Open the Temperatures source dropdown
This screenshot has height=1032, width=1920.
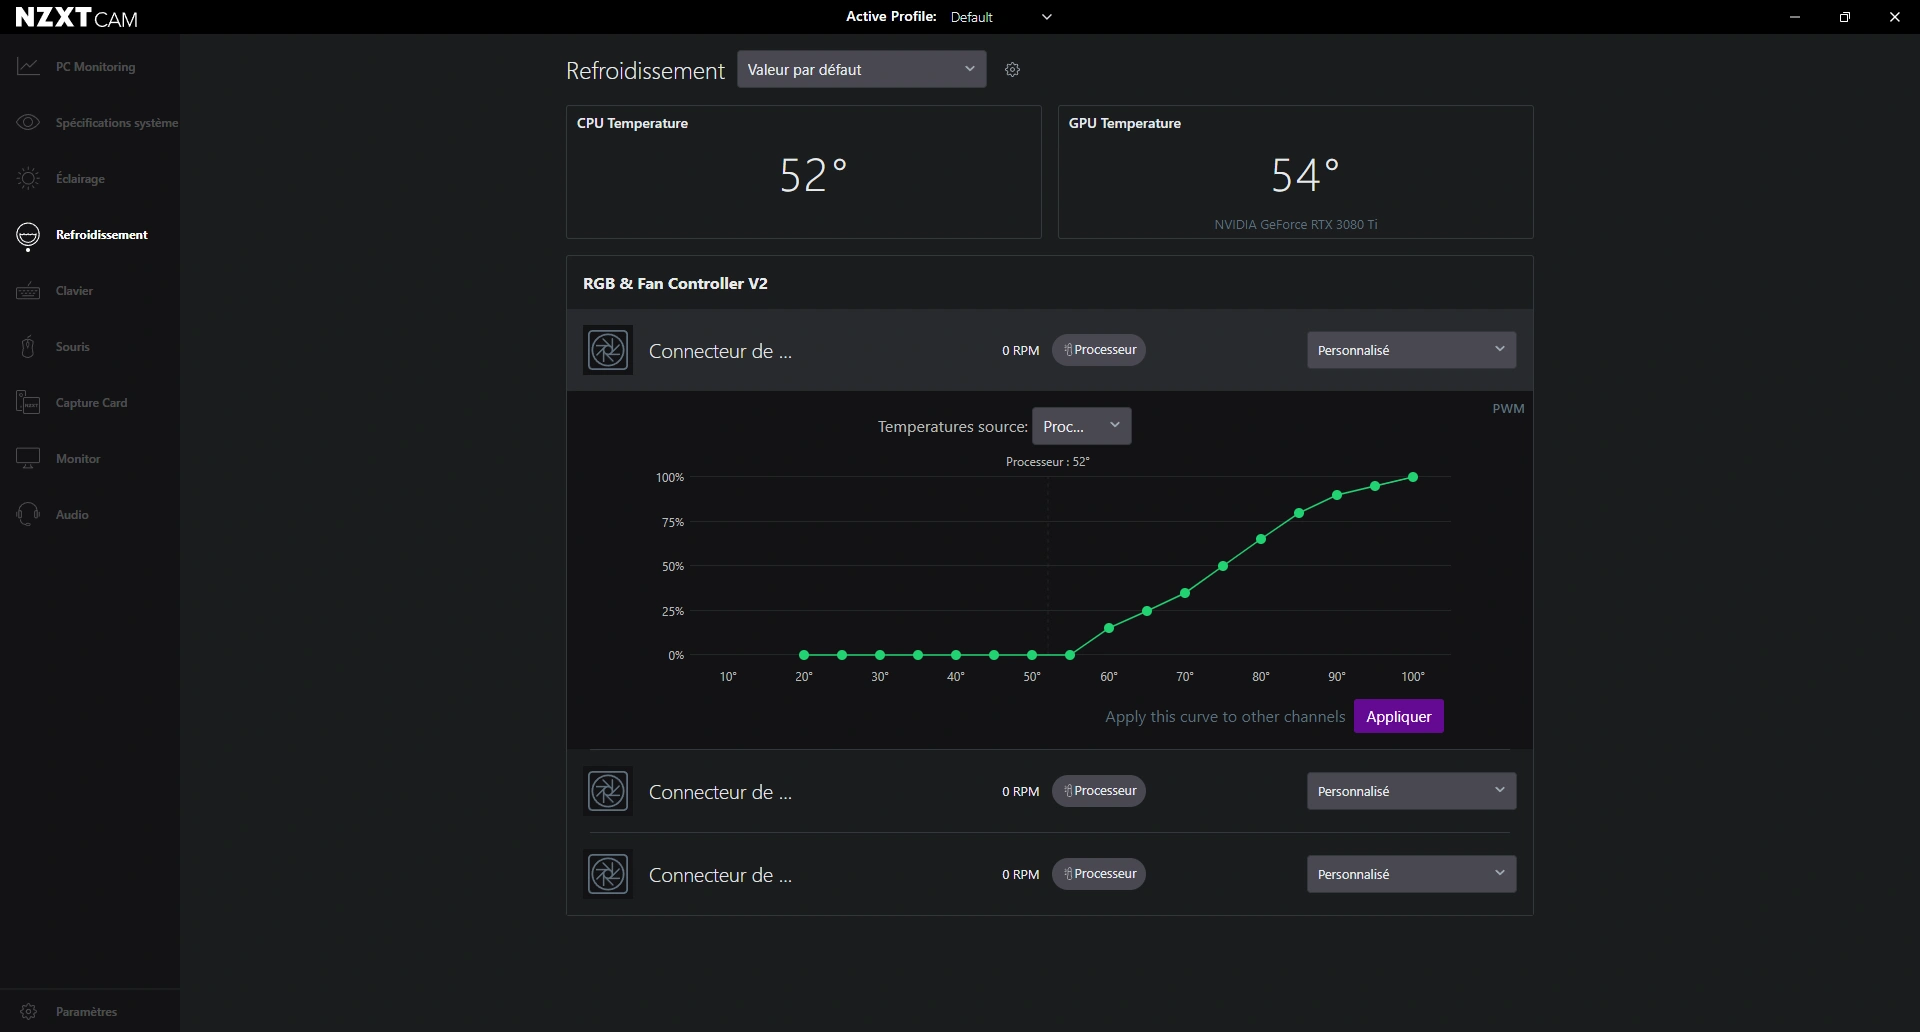coord(1081,426)
